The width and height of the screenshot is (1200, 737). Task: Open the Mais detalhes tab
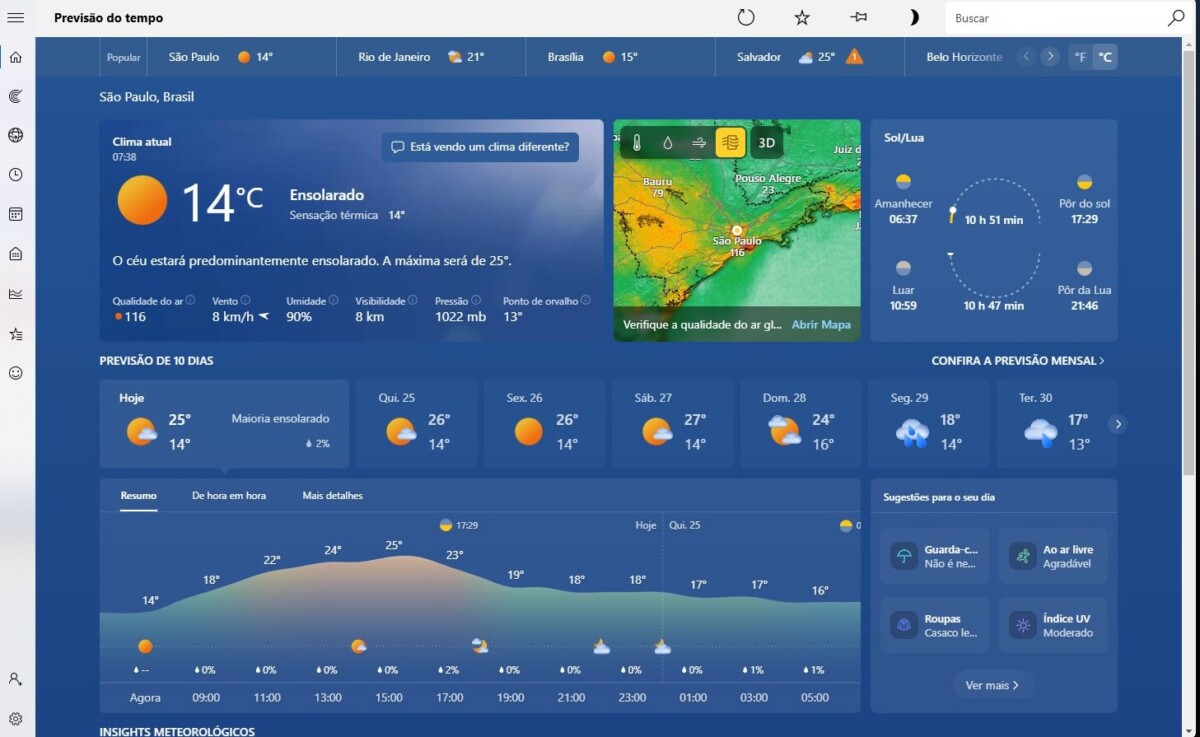(x=332, y=495)
